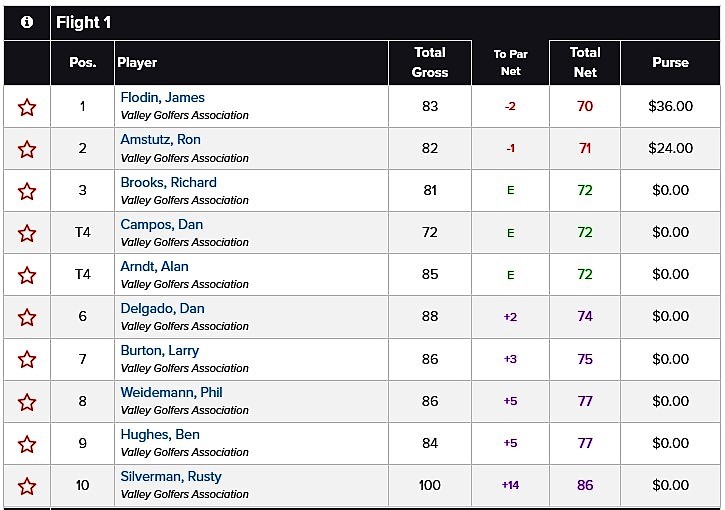
Task: Star the Burton, Larry row
Action: (27, 360)
